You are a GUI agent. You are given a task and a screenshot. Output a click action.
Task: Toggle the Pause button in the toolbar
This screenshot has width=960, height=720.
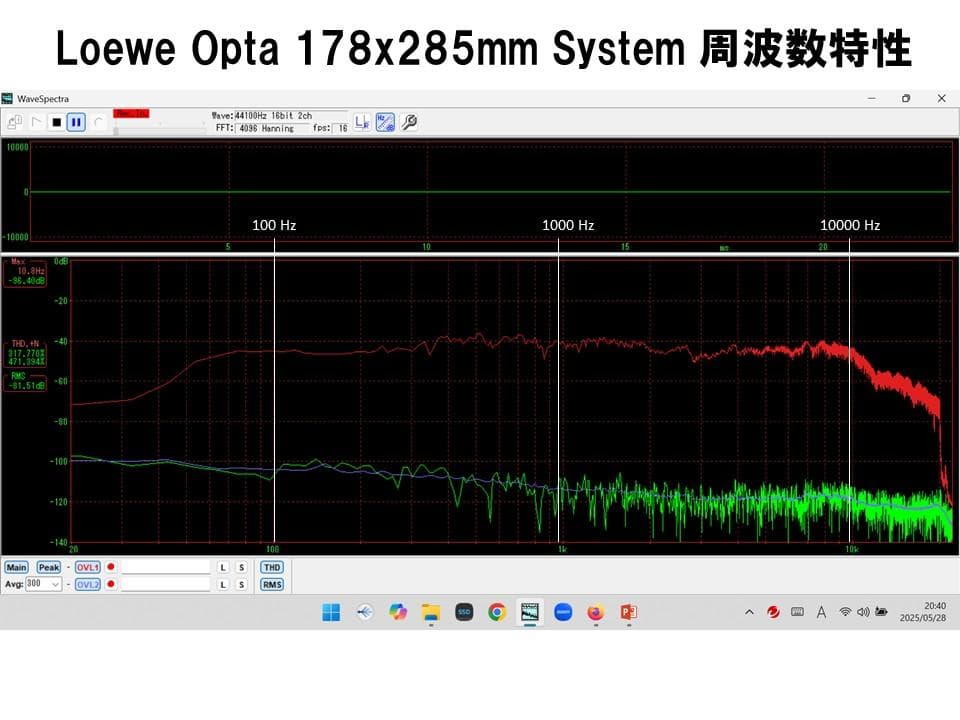point(75,122)
